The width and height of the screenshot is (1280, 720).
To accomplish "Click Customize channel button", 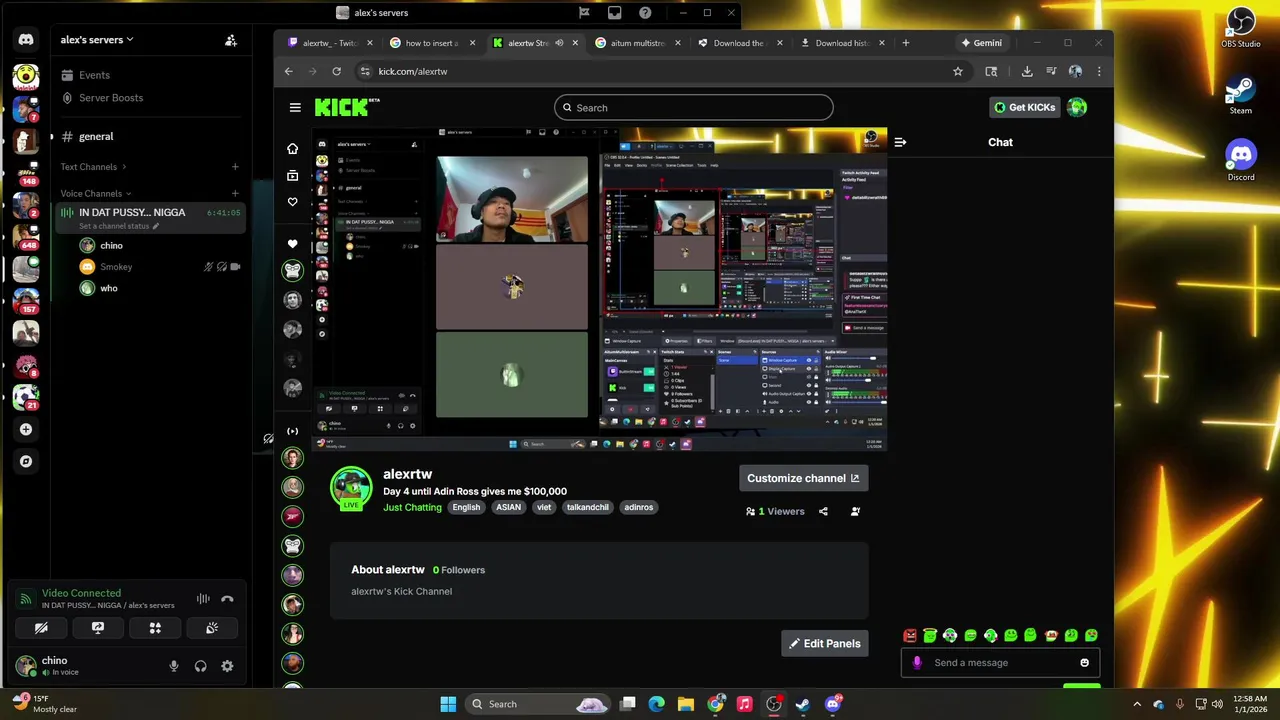I will [803, 478].
